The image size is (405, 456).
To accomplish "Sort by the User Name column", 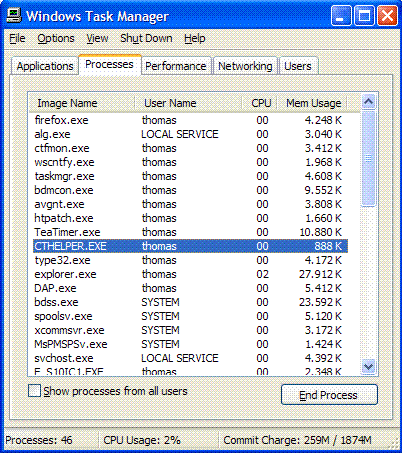I will pos(189,103).
